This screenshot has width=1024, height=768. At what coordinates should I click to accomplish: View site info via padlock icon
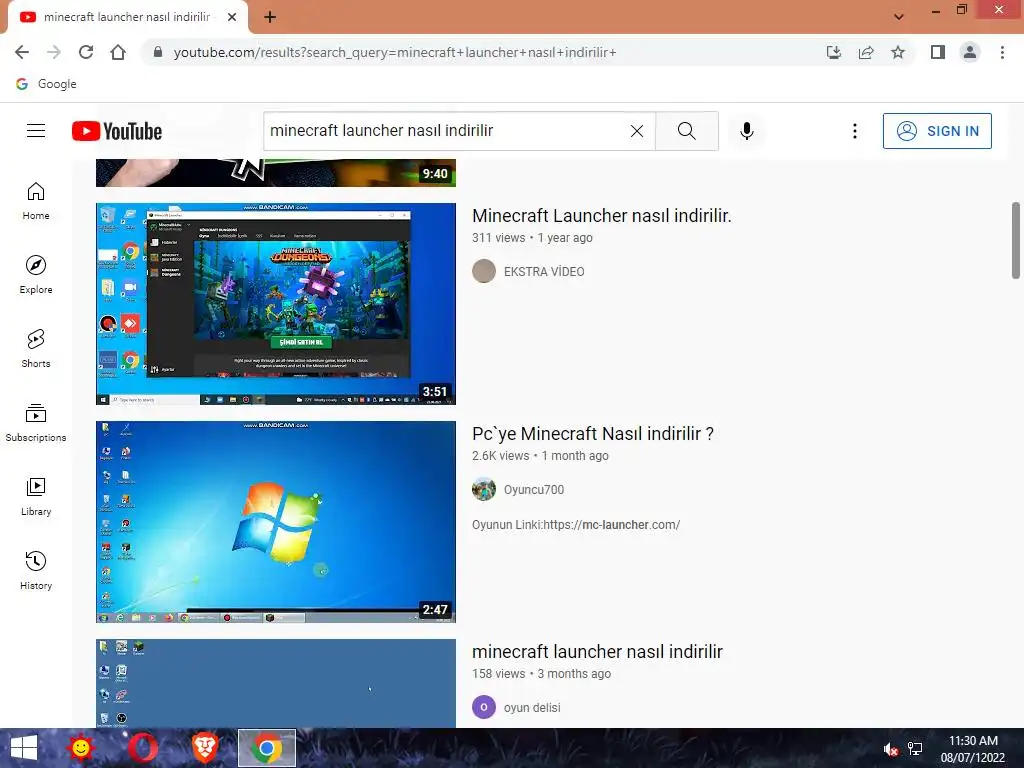pos(157,52)
